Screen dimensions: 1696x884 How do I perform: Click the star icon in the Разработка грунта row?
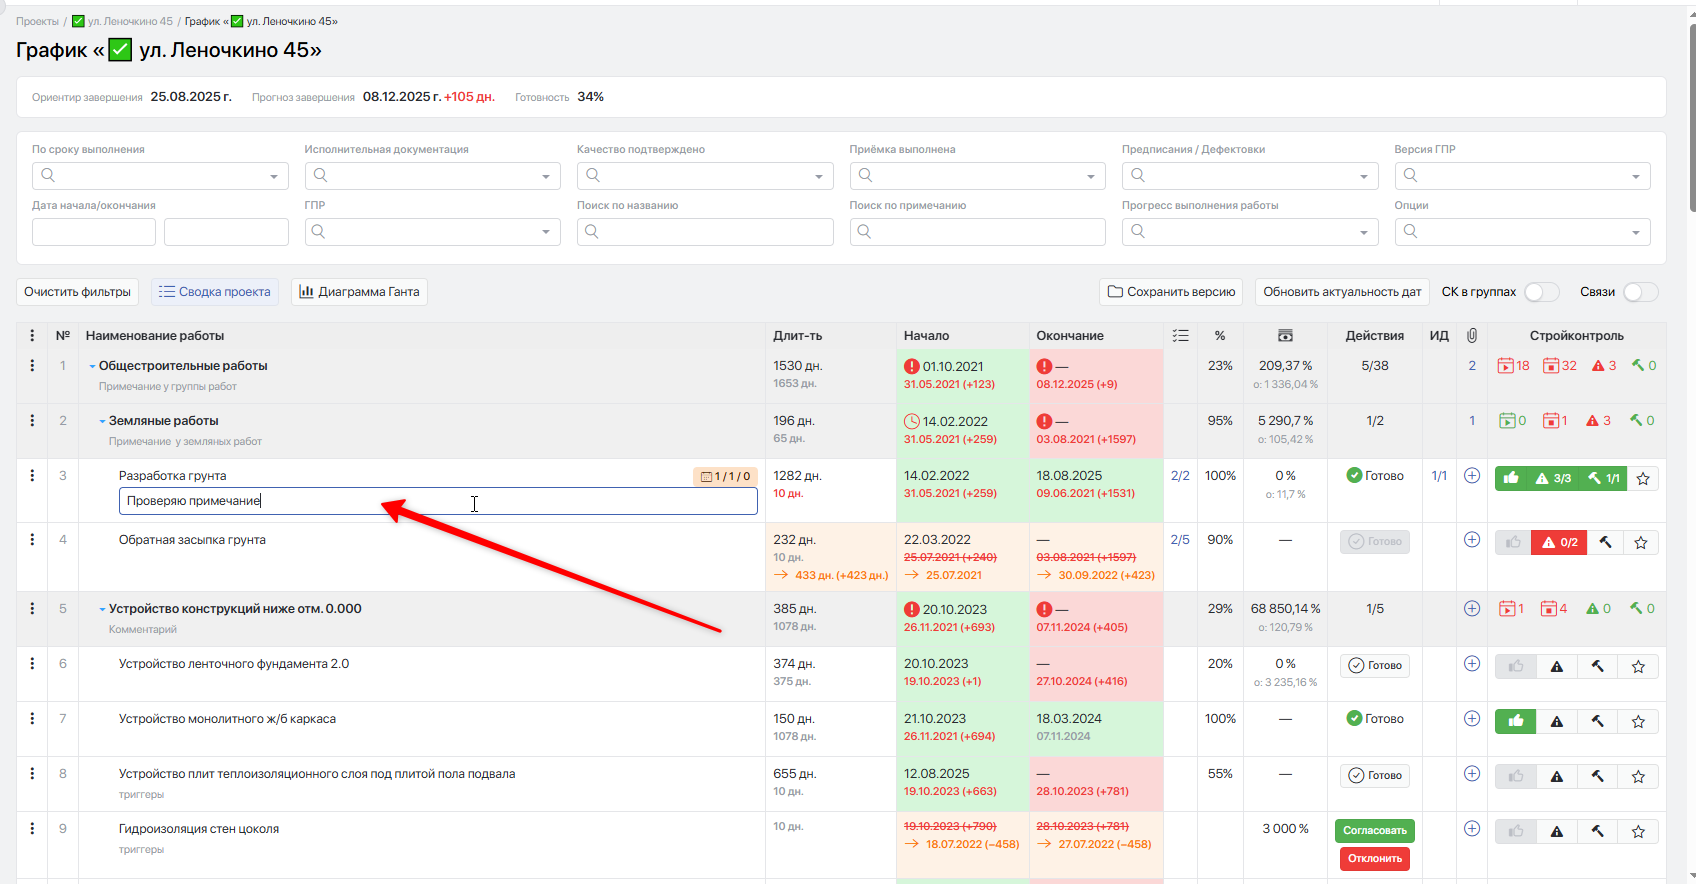point(1642,479)
